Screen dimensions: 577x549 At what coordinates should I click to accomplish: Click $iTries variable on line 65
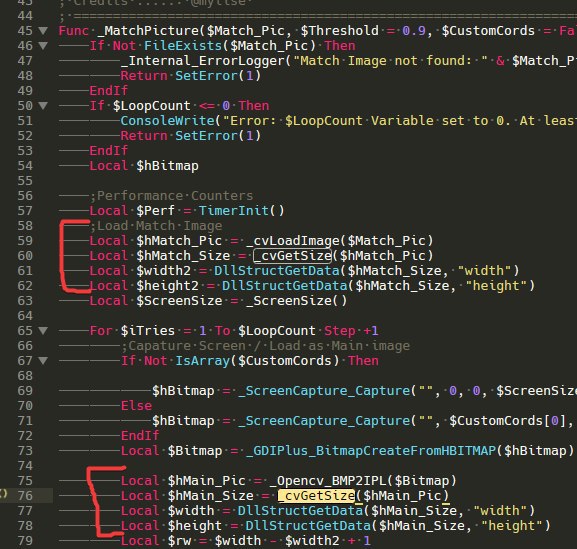point(148,330)
